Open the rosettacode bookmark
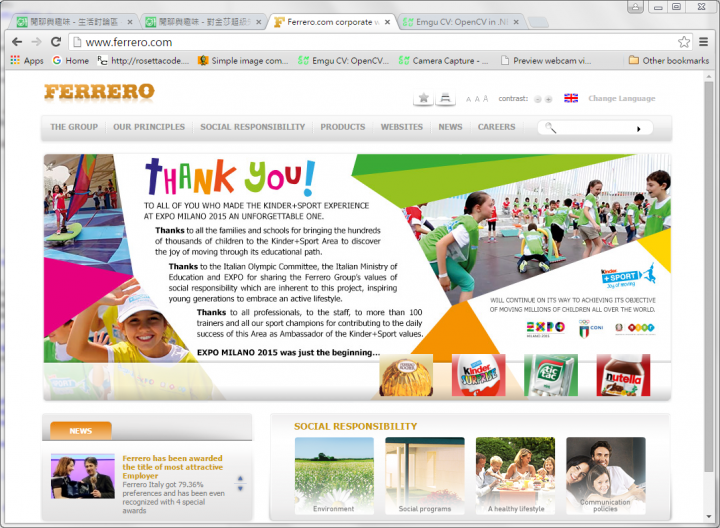 tap(143, 61)
